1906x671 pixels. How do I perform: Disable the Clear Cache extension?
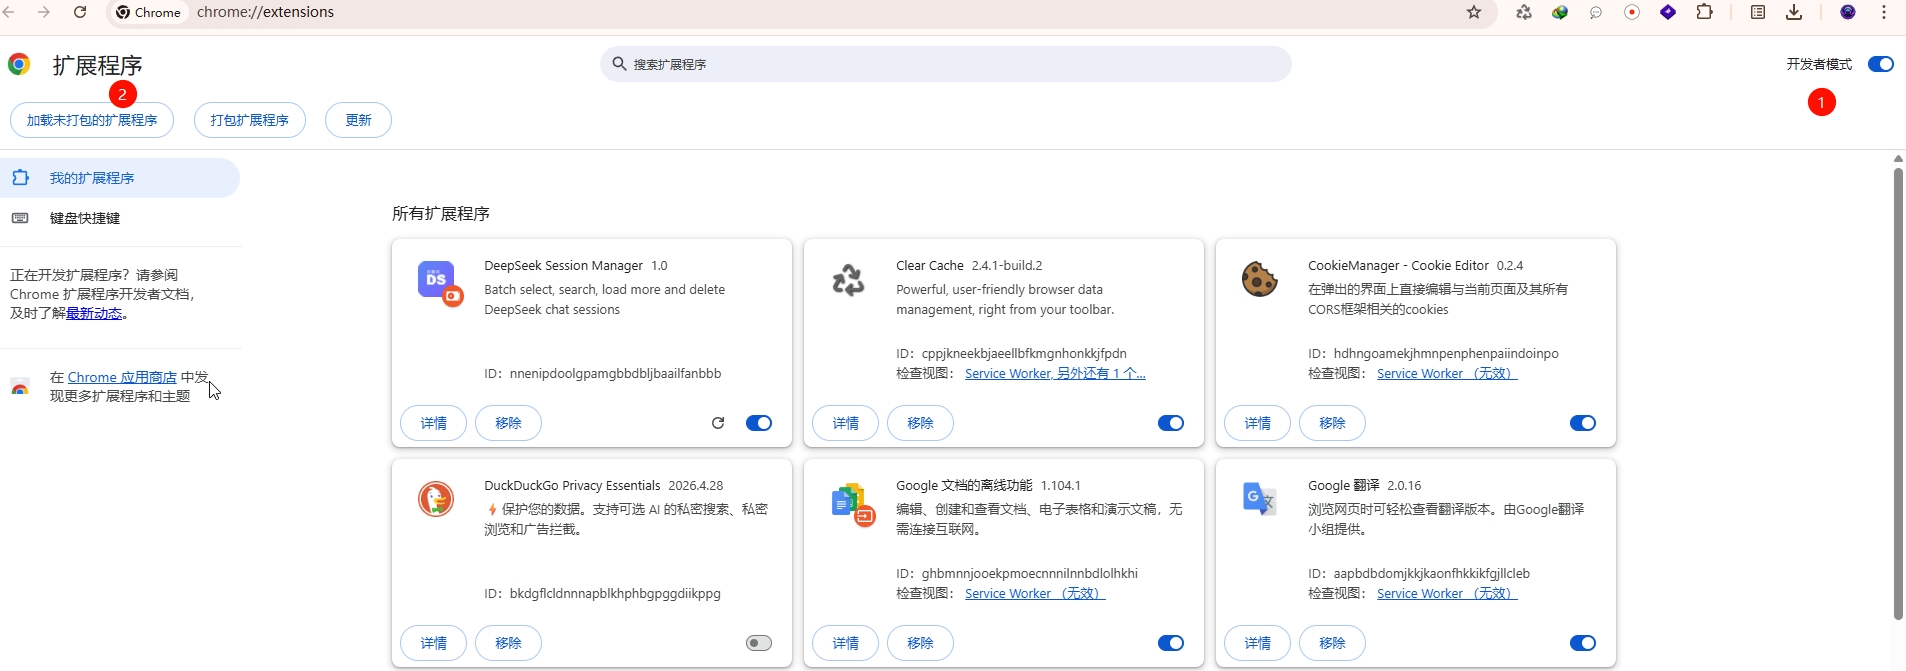tap(1171, 423)
